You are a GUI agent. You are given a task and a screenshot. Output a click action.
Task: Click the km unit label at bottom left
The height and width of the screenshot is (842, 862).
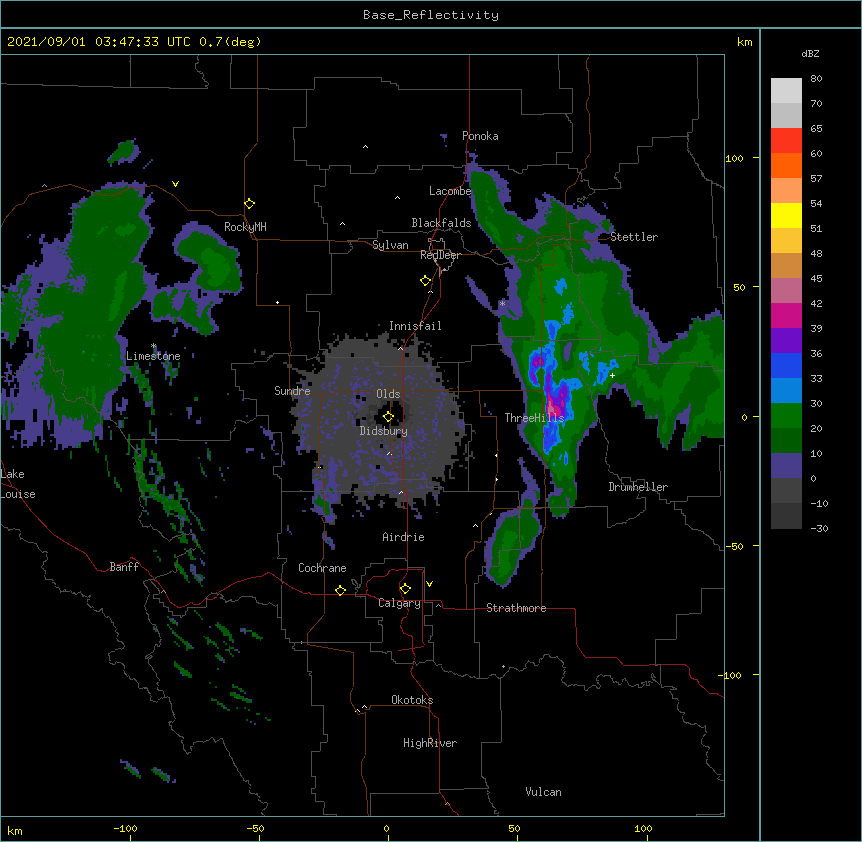tap(15, 830)
